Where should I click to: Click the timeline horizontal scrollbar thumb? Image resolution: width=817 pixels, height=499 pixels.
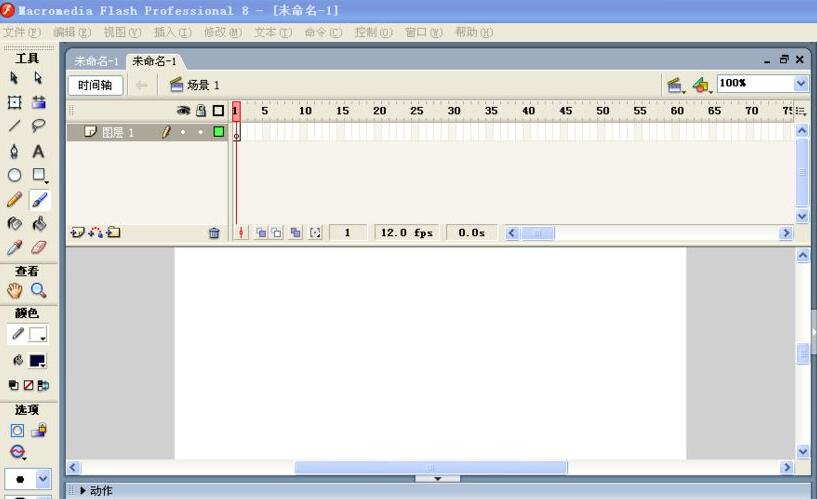537,233
